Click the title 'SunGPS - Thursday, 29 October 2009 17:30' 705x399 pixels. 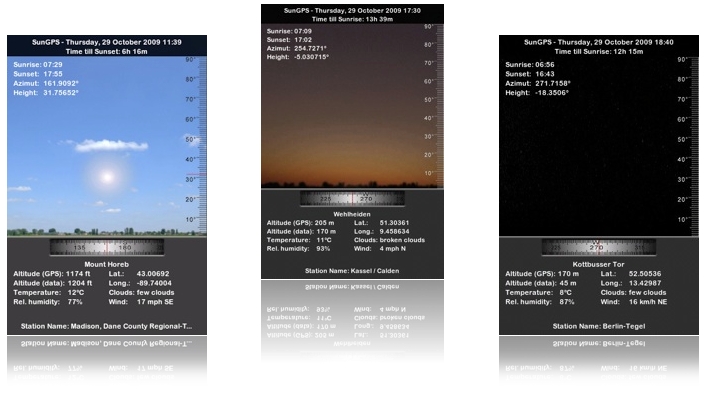[x=352, y=10]
